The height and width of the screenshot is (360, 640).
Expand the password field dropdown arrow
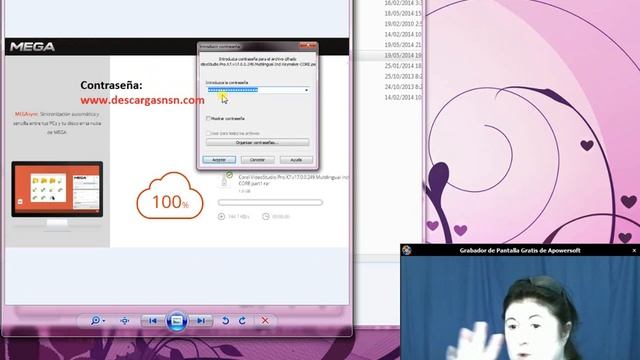pyautogui.click(x=307, y=90)
